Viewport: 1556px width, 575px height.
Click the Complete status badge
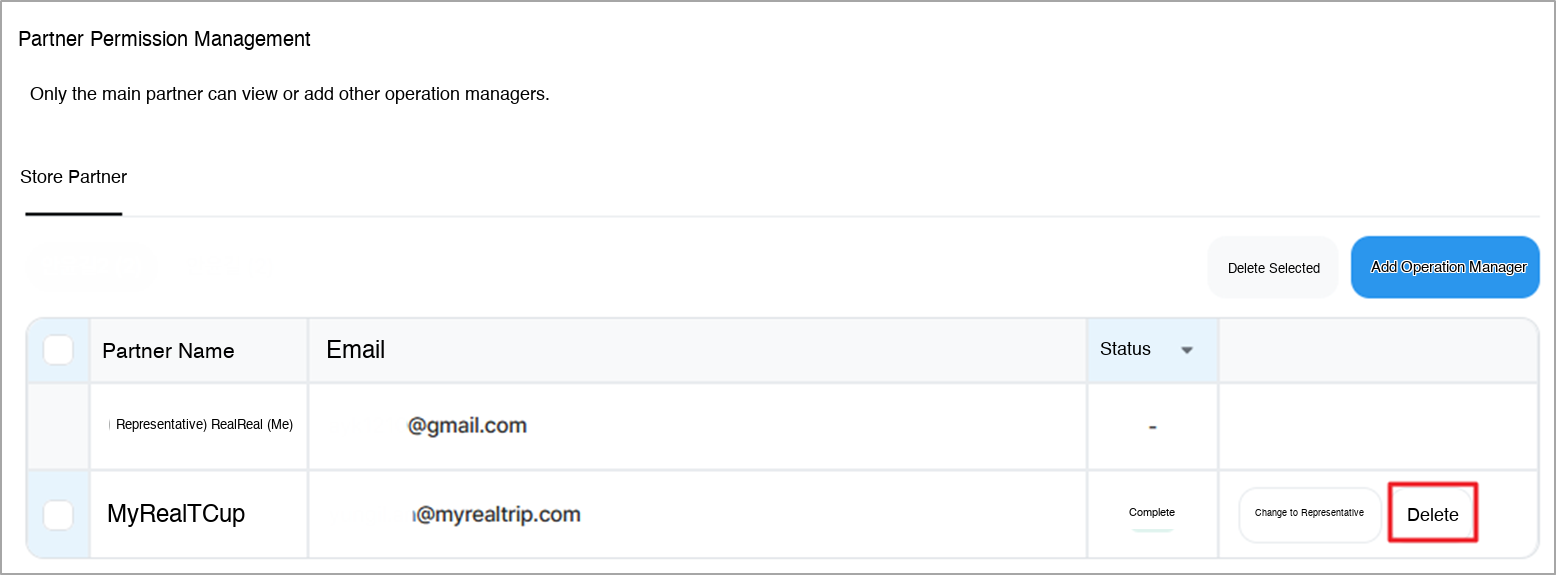click(1152, 513)
